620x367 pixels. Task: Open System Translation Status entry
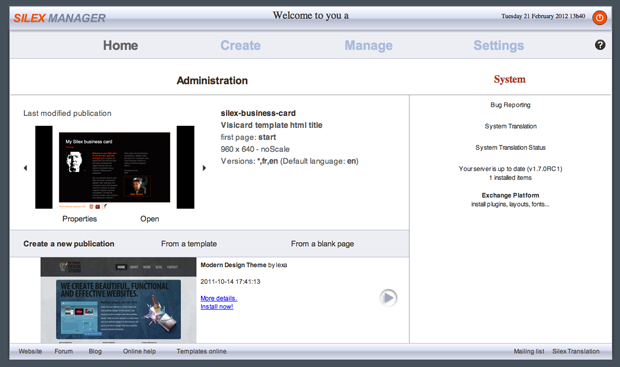(x=510, y=148)
